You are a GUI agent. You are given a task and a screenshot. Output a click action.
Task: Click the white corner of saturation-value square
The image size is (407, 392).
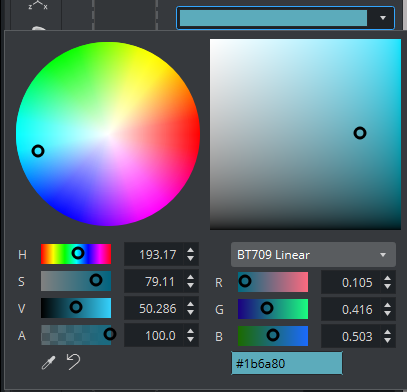point(213,43)
